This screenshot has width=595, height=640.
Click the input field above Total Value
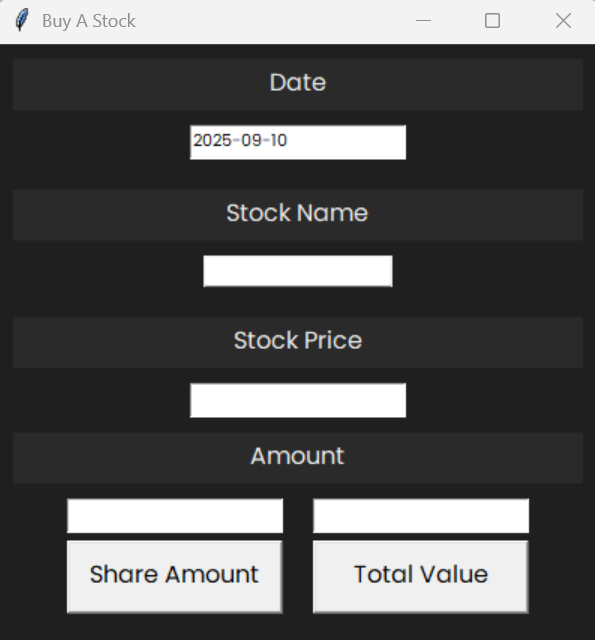click(x=421, y=516)
